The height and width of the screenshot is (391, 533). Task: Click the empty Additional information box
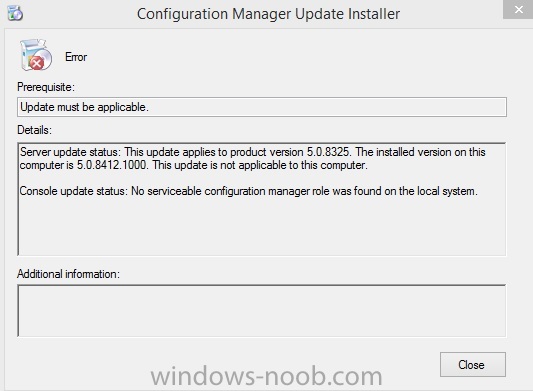262,311
